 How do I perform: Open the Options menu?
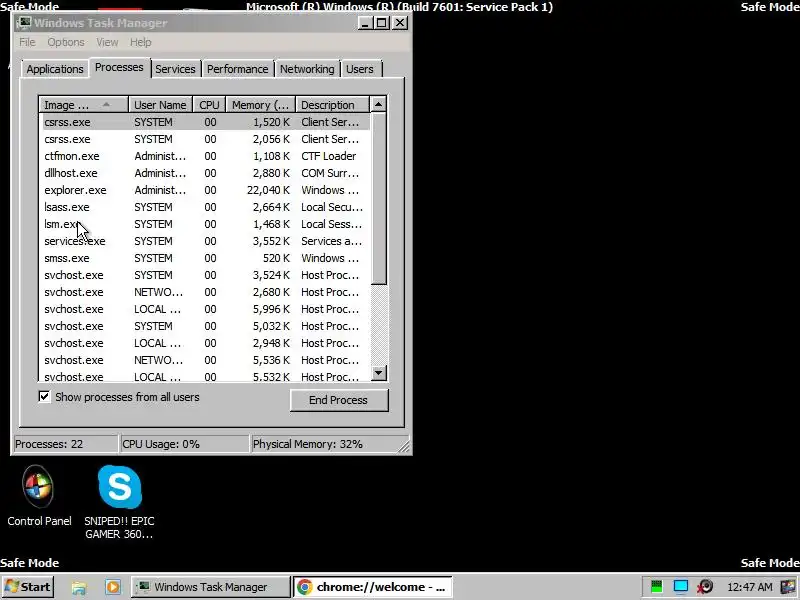(66, 42)
